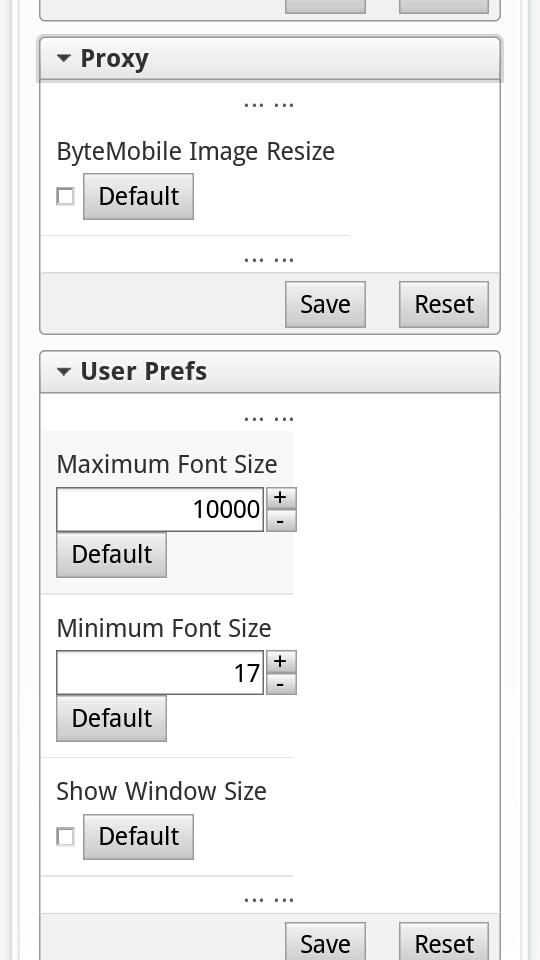The width and height of the screenshot is (540, 960).
Task: Enable ByteMobile Image Resize checkbox
Action: (x=66, y=197)
